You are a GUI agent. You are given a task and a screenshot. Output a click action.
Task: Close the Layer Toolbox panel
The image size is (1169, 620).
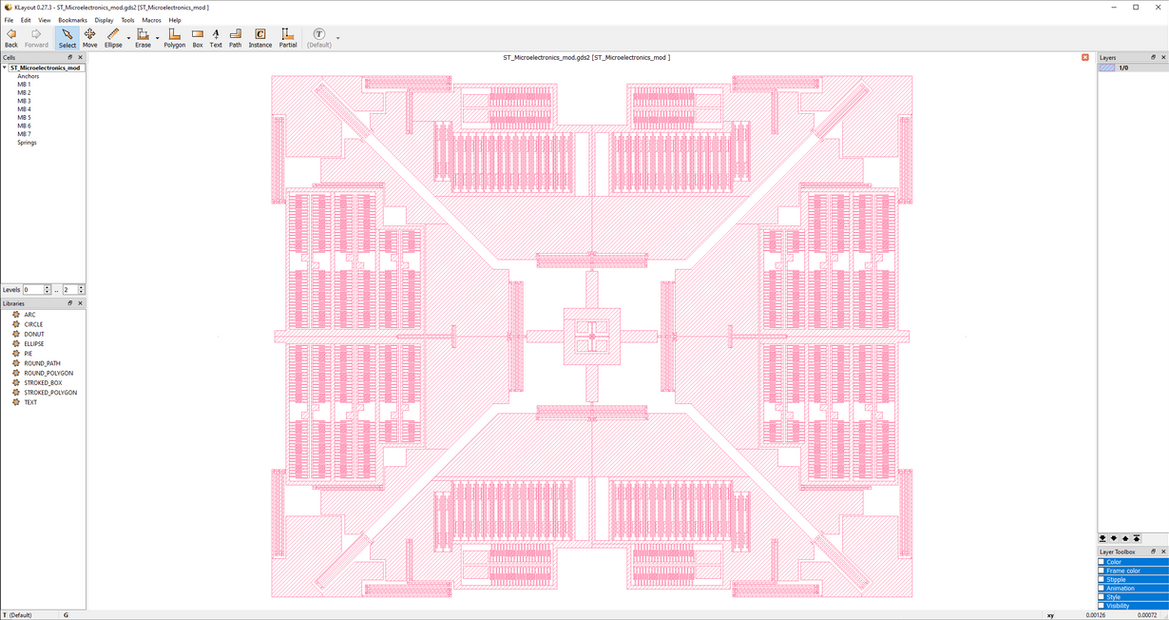(1163, 551)
